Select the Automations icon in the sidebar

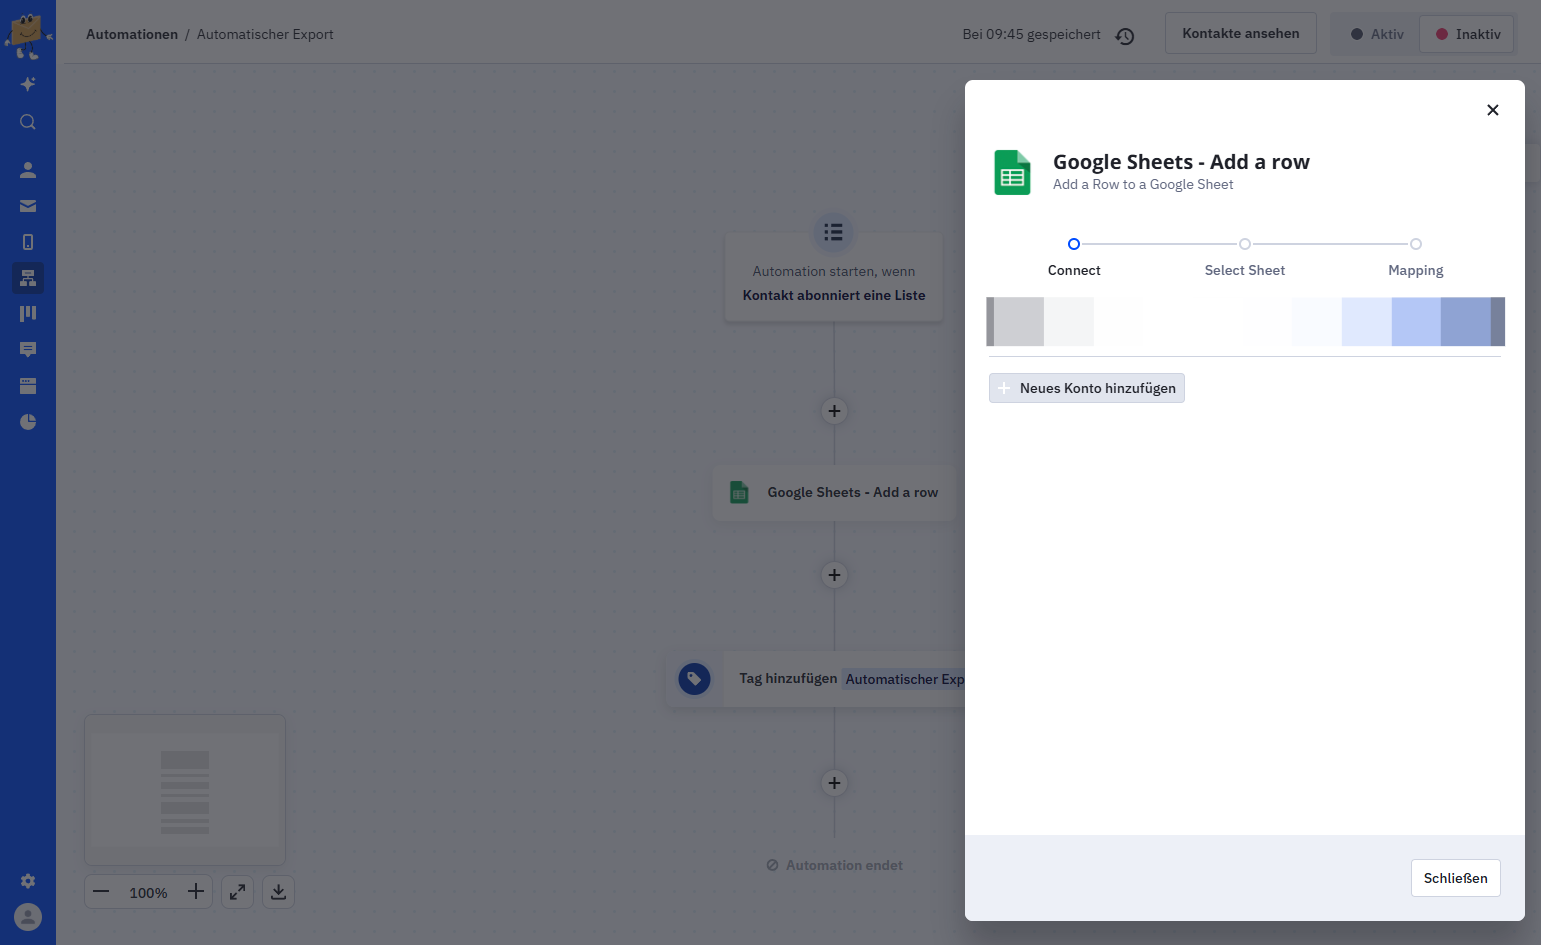[28, 278]
